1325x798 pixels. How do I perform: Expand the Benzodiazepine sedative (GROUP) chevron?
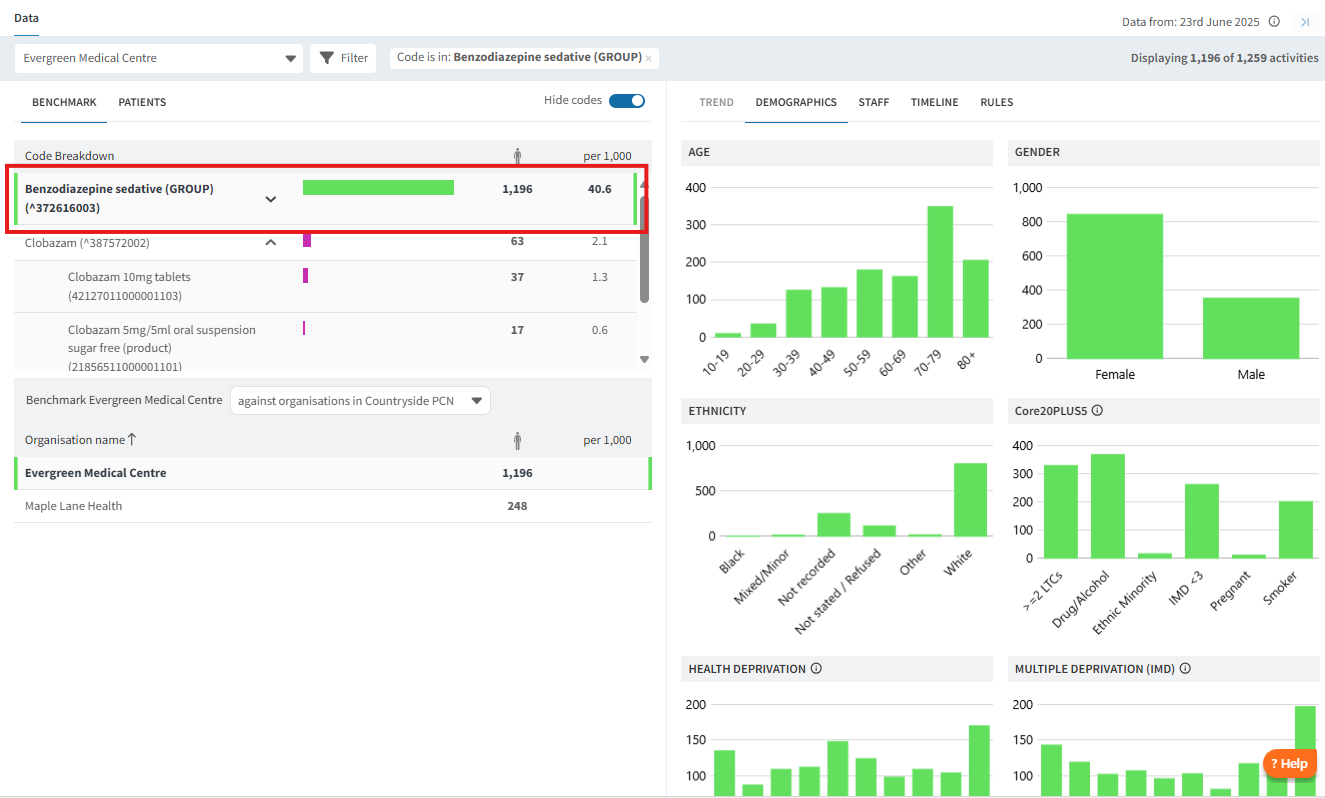(270, 199)
